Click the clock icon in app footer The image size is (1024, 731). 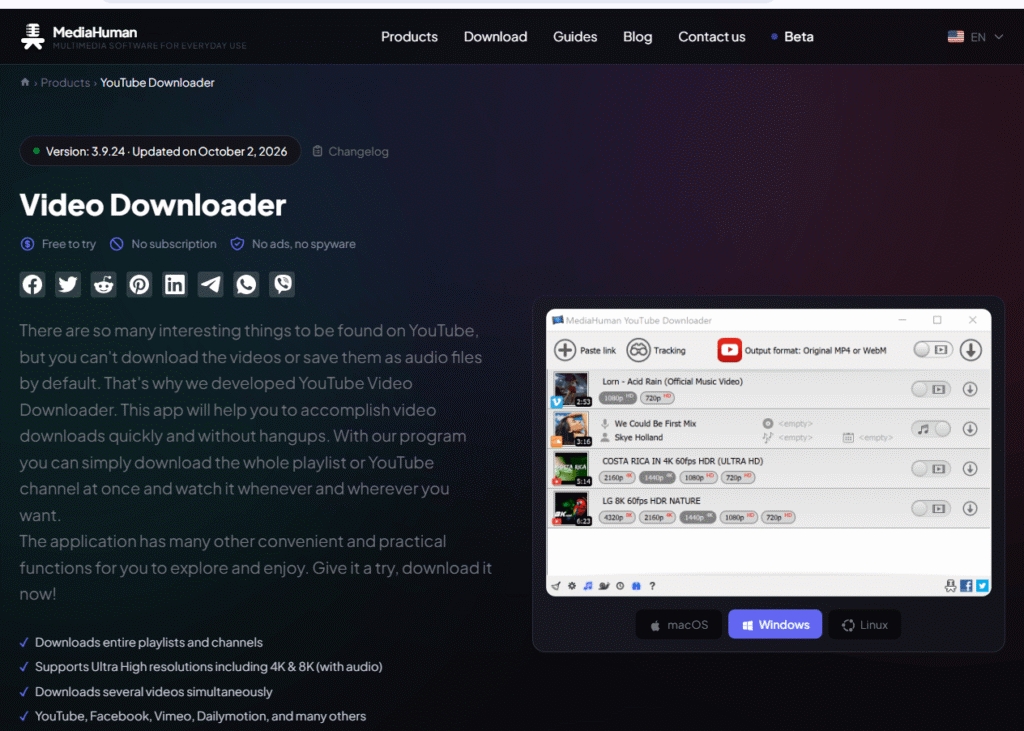pos(620,586)
